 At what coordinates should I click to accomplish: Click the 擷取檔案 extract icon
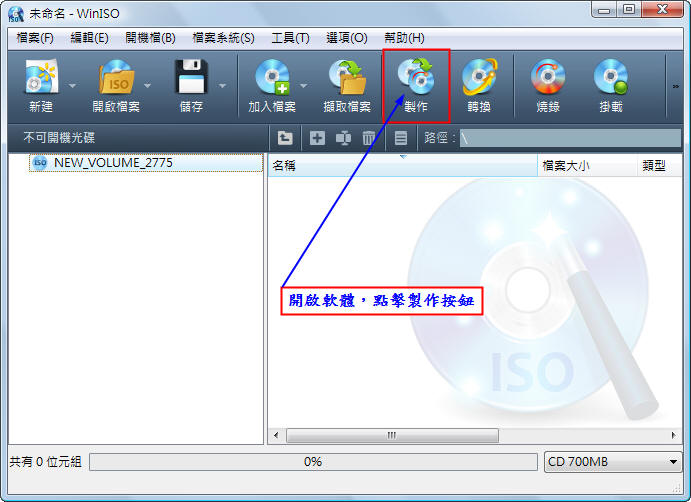[347, 77]
